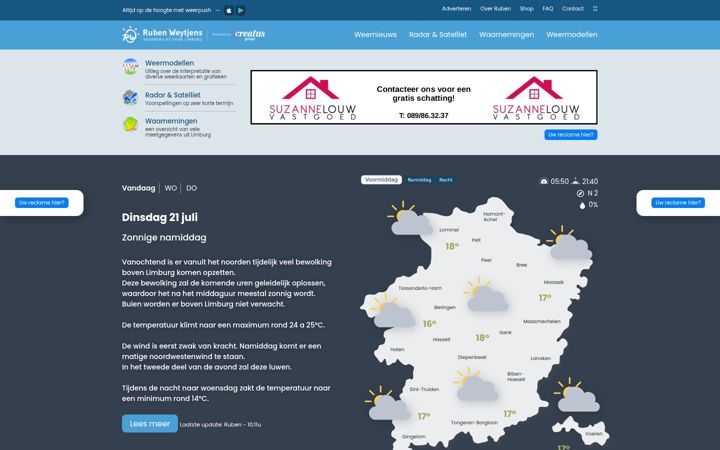Click the sunrise icon beside 05:50

544,181
